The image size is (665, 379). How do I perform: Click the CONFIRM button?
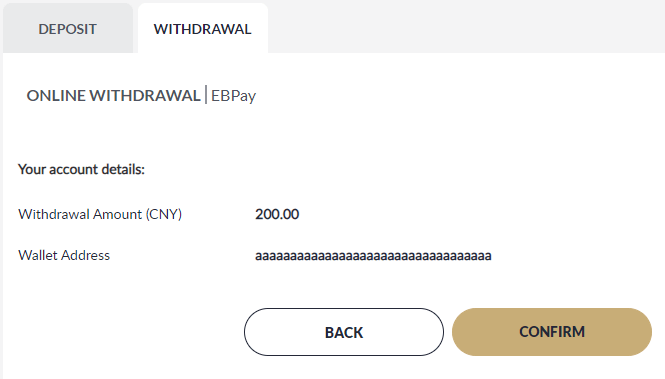click(552, 332)
